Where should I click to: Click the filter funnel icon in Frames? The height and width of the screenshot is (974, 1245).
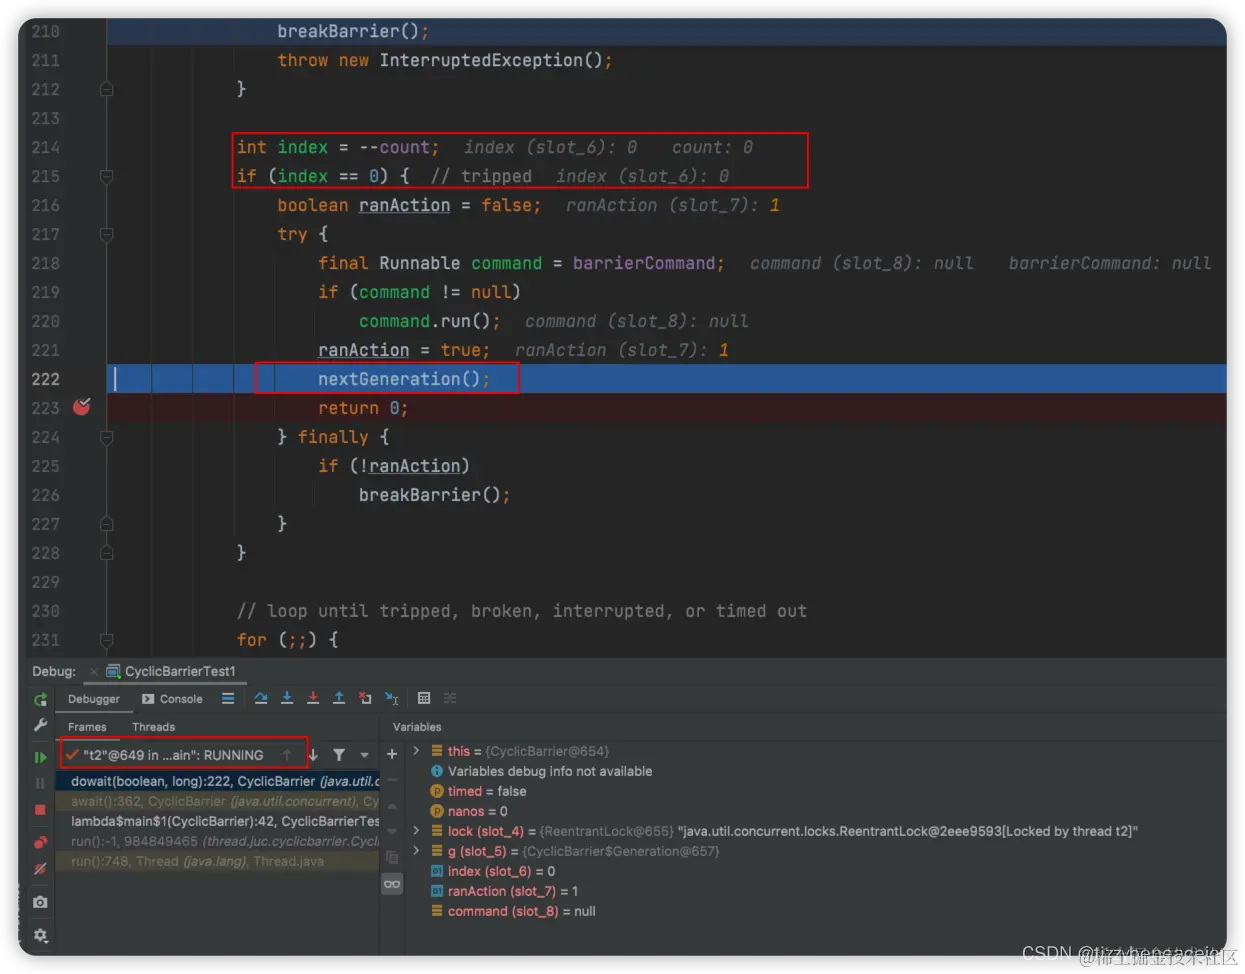pyautogui.click(x=339, y=755)
